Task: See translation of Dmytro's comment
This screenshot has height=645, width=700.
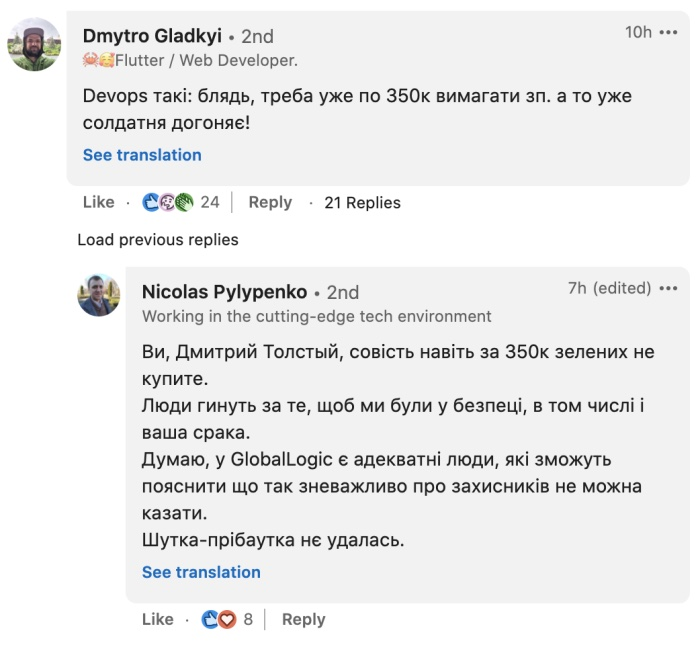Action: [x=142, y=155]
